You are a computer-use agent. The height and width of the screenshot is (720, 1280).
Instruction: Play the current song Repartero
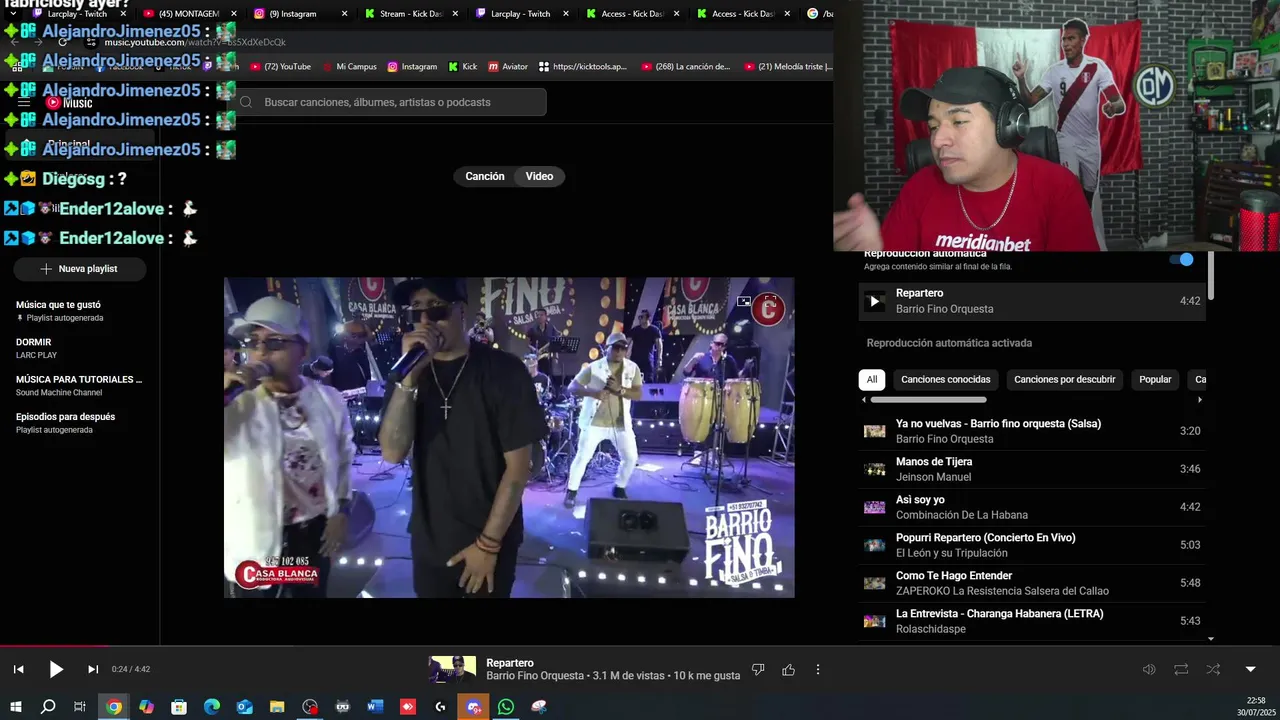coord(56,670)
